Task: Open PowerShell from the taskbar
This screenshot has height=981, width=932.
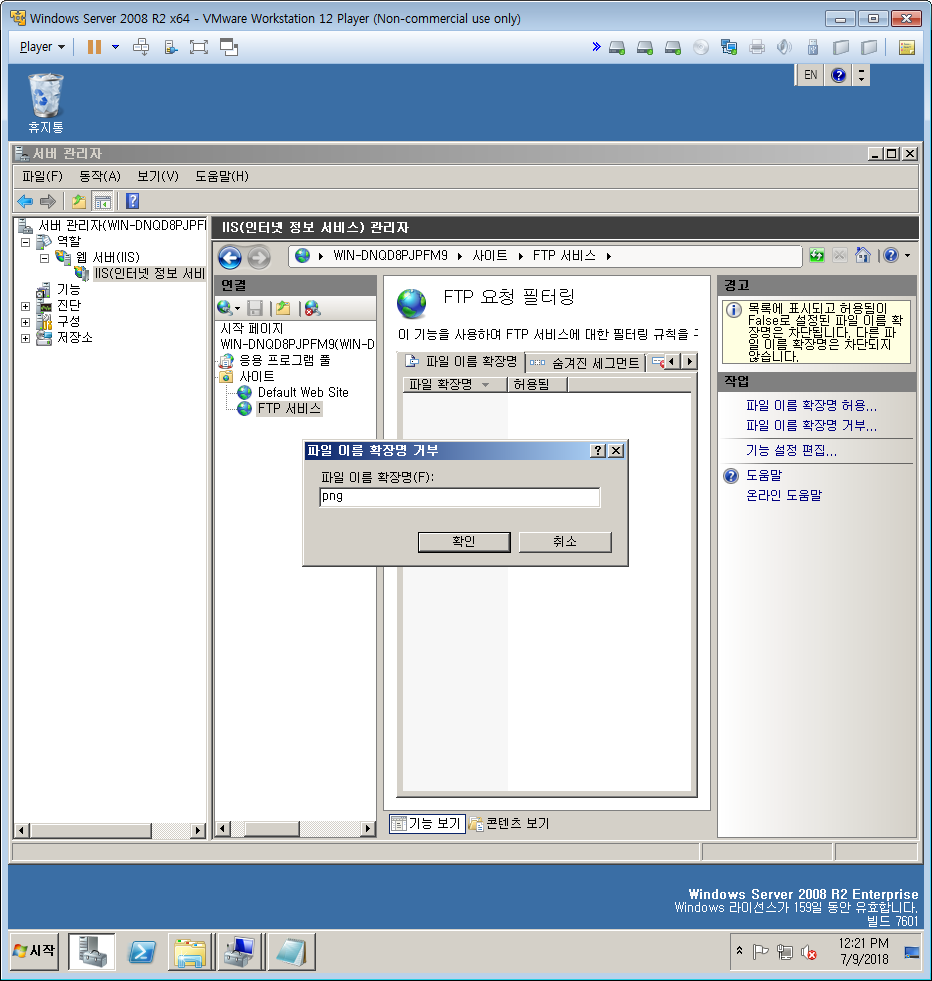Action: (142, 952)
